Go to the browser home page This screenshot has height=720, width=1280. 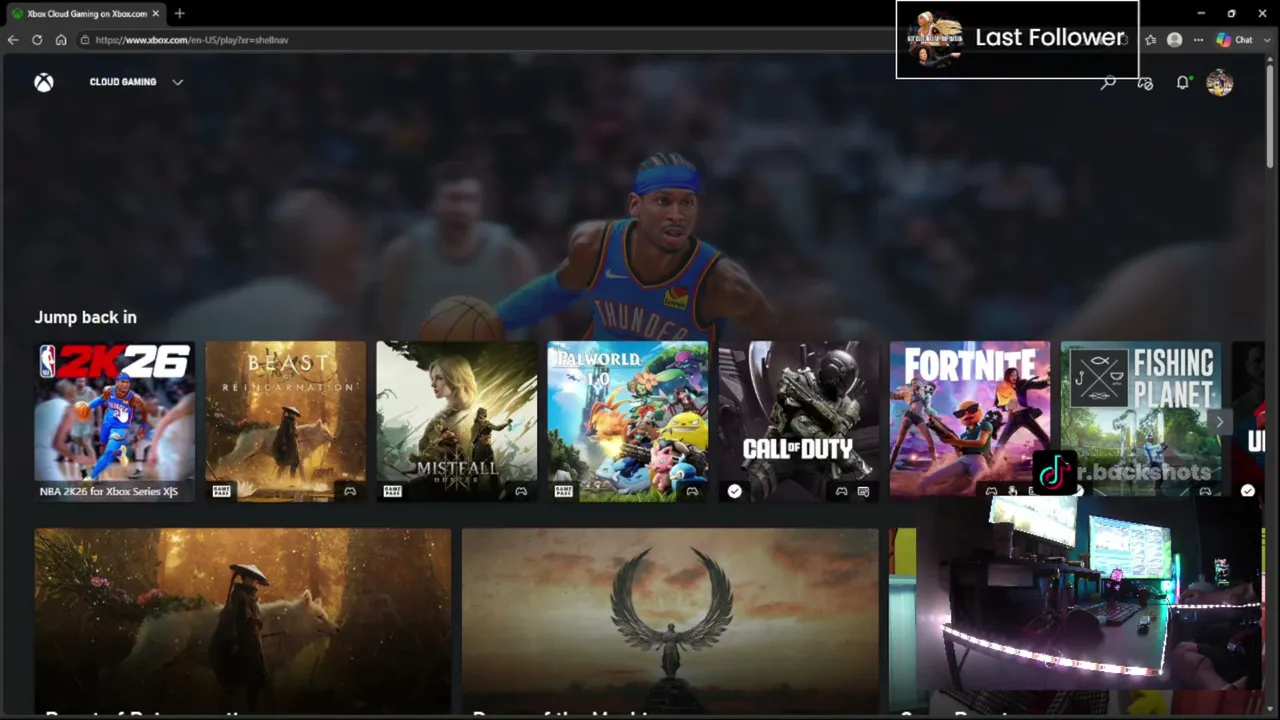point(61,40)
